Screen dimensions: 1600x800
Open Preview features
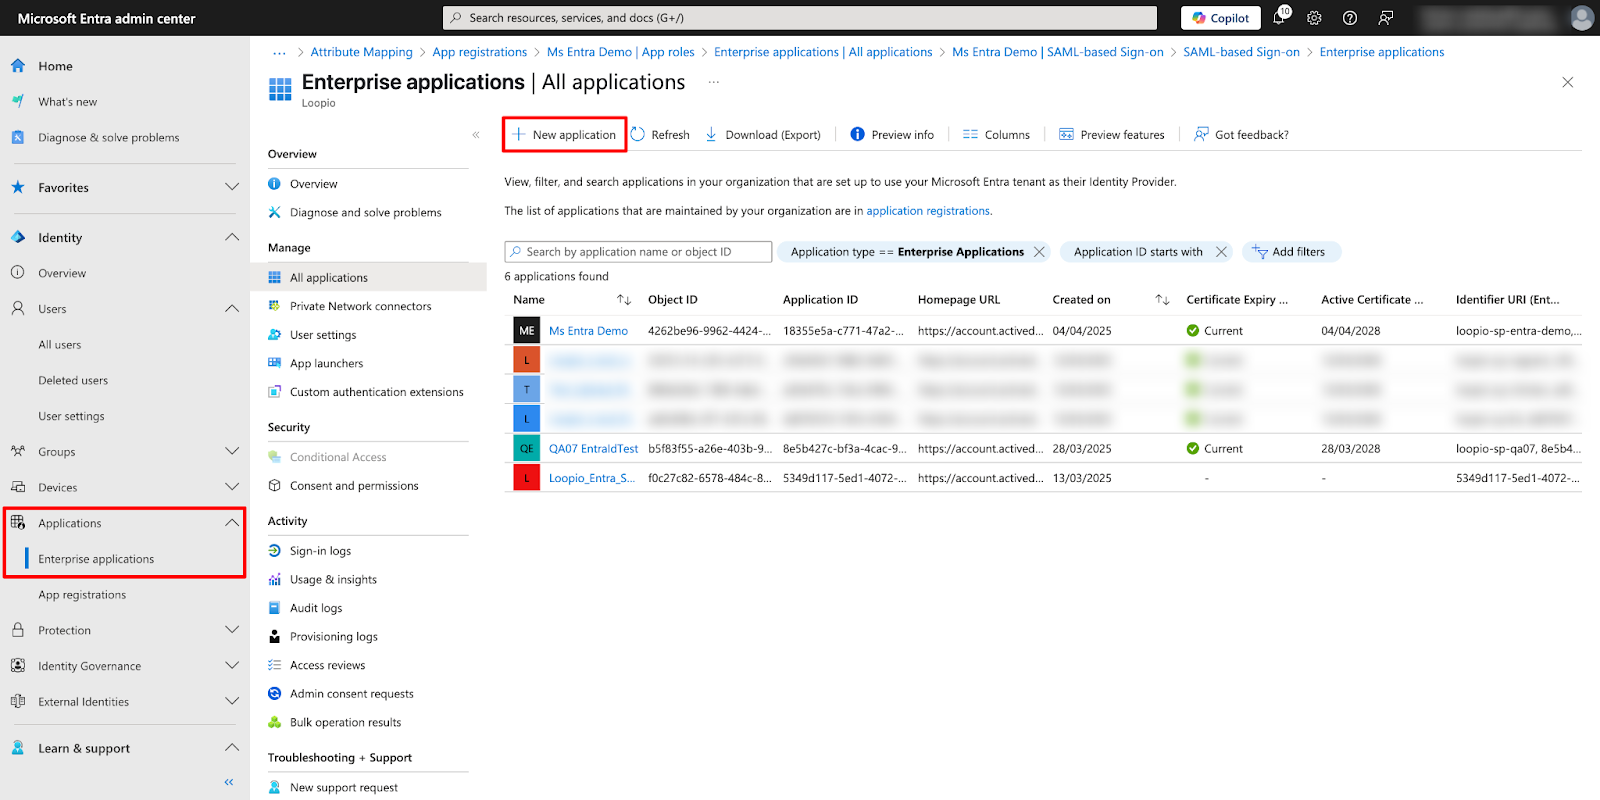coord(1112,135)
